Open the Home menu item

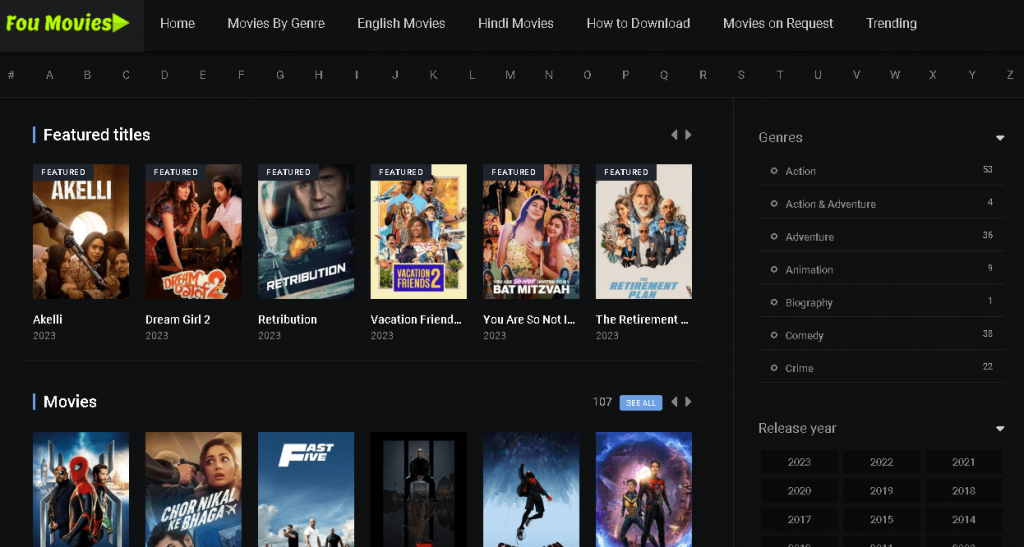point(178,23)
